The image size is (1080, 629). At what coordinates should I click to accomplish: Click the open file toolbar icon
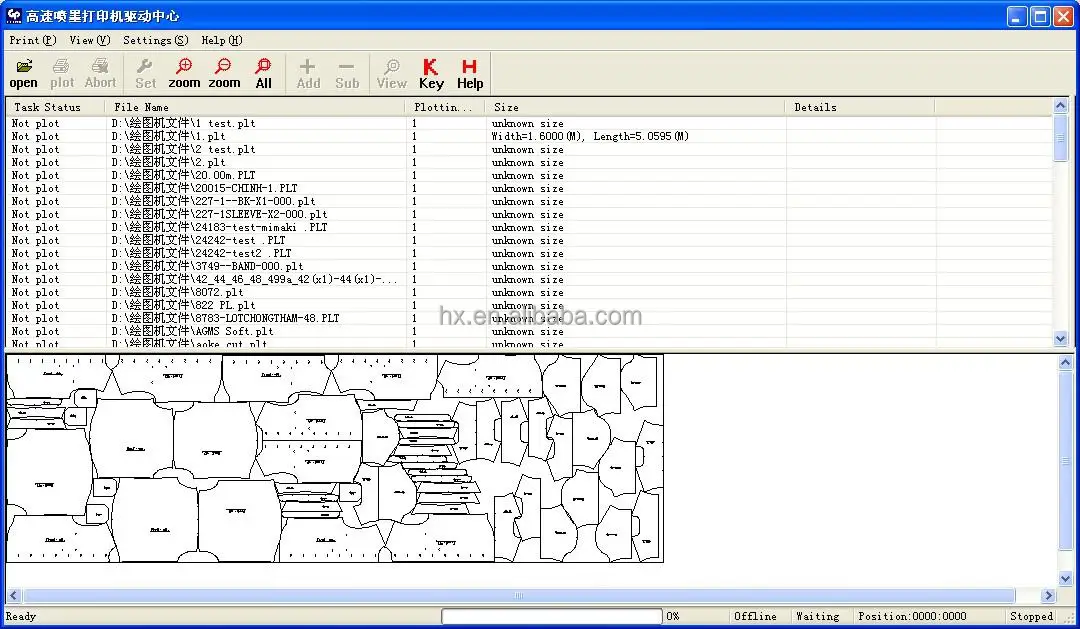23,73
